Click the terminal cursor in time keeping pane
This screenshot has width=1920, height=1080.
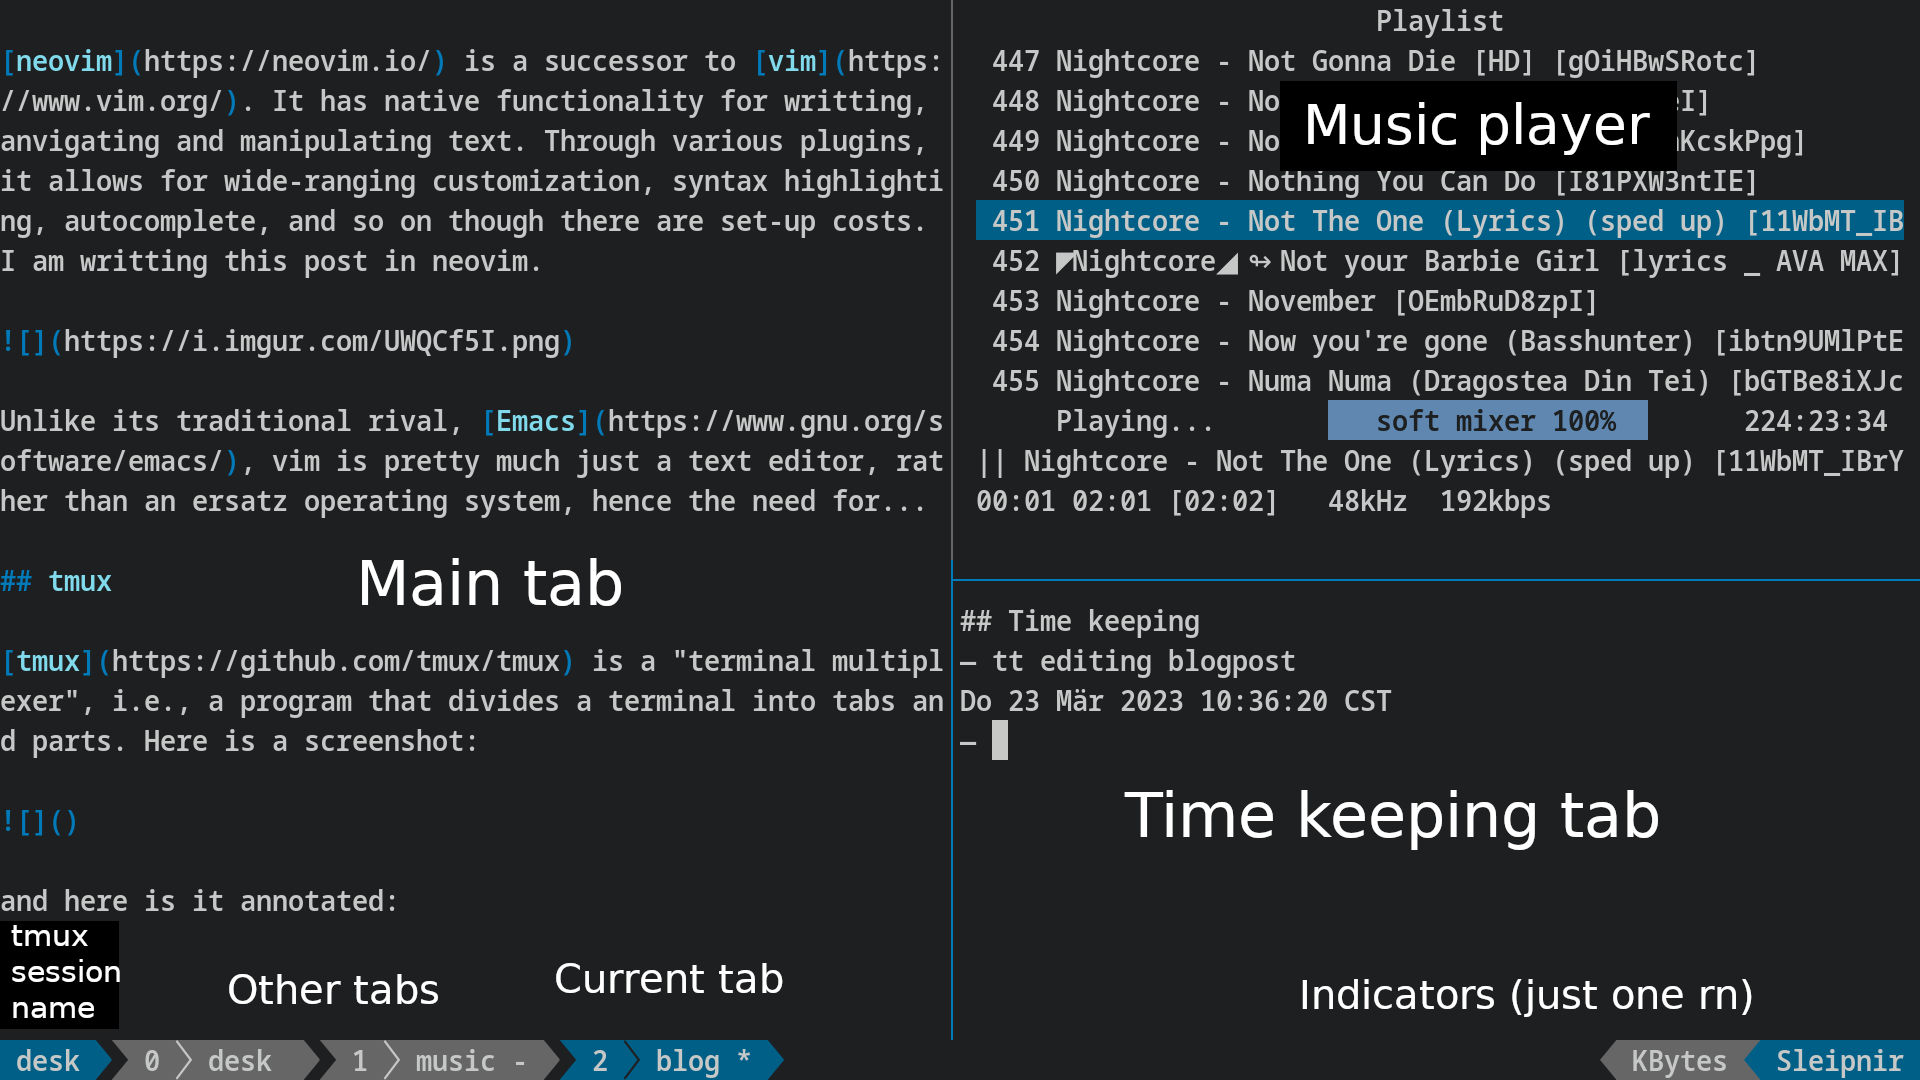tap(999, 741)
